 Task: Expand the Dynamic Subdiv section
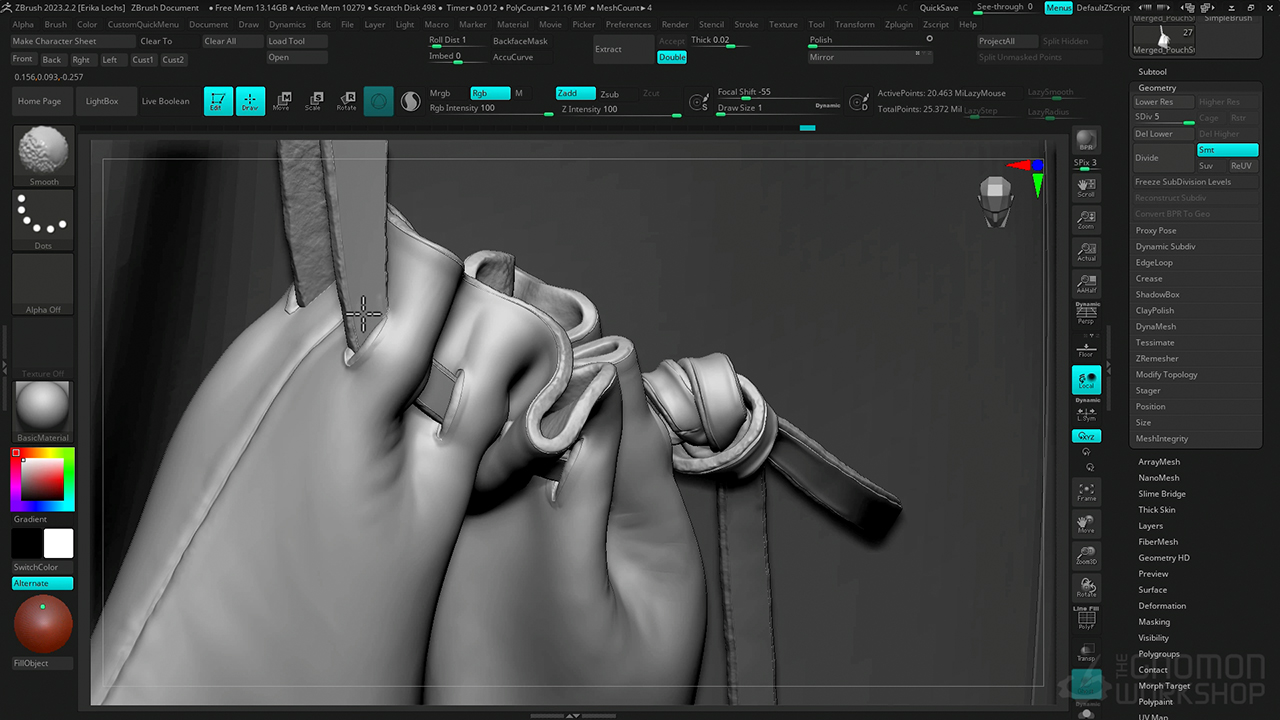(x=1165, y=246)
